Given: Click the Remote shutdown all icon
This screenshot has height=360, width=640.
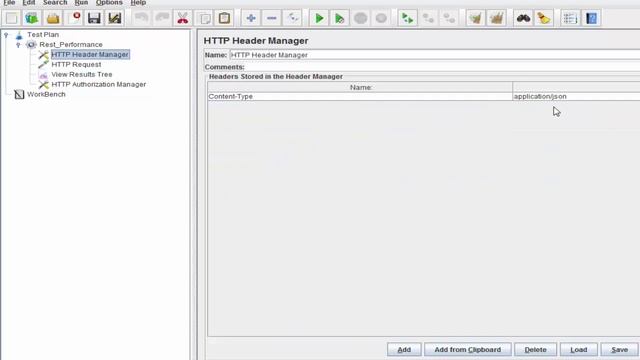Looking at the screenshot, I should pyautogui.click(x=449, y=18).
